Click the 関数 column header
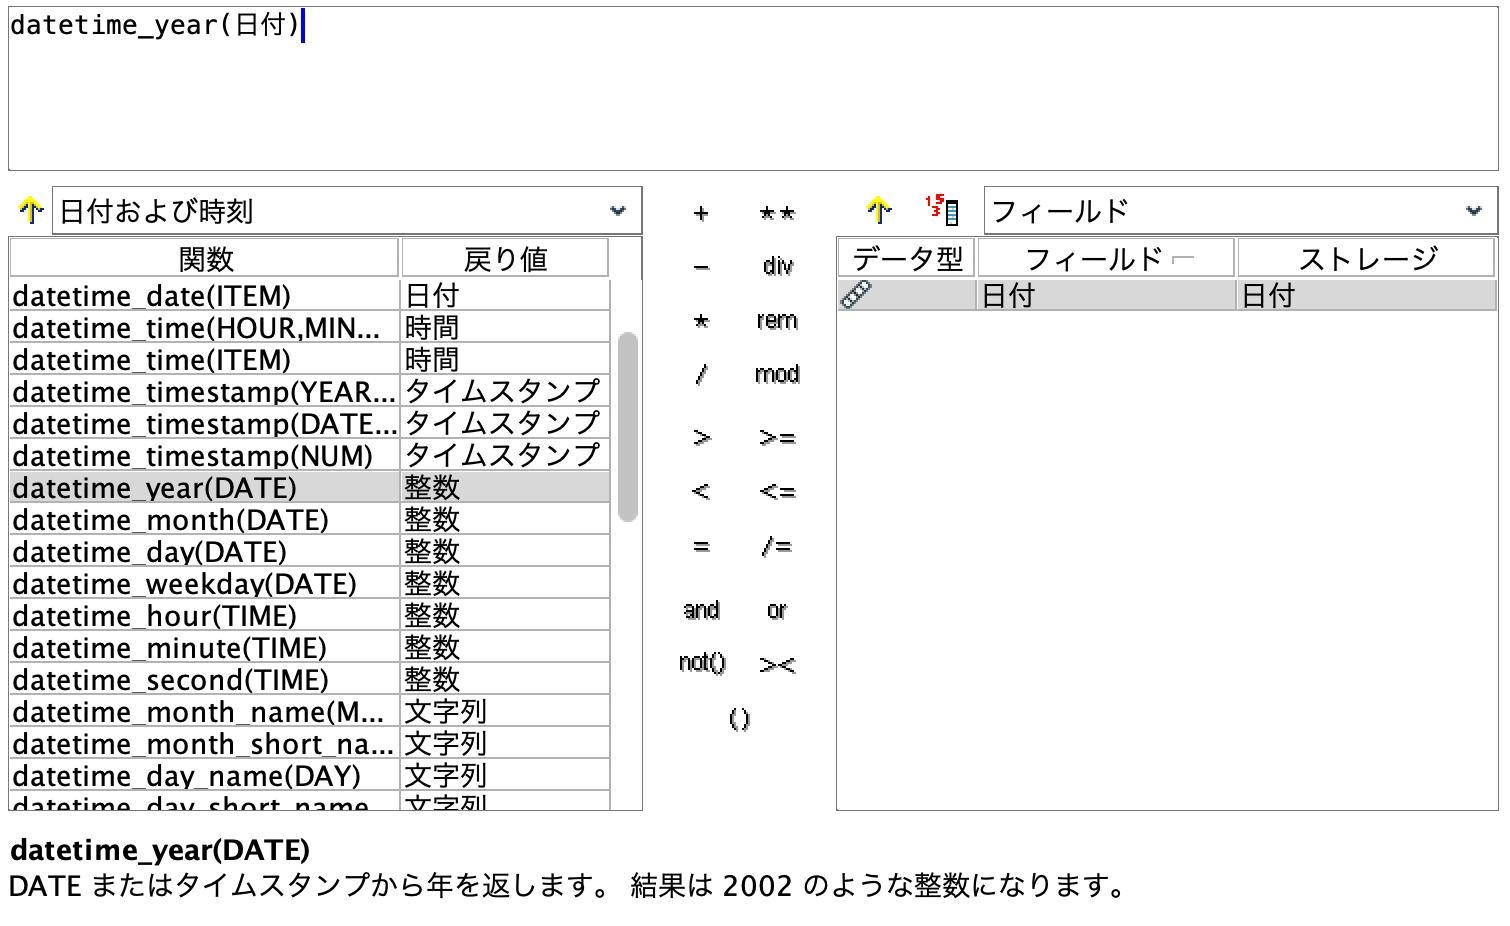 203,257
